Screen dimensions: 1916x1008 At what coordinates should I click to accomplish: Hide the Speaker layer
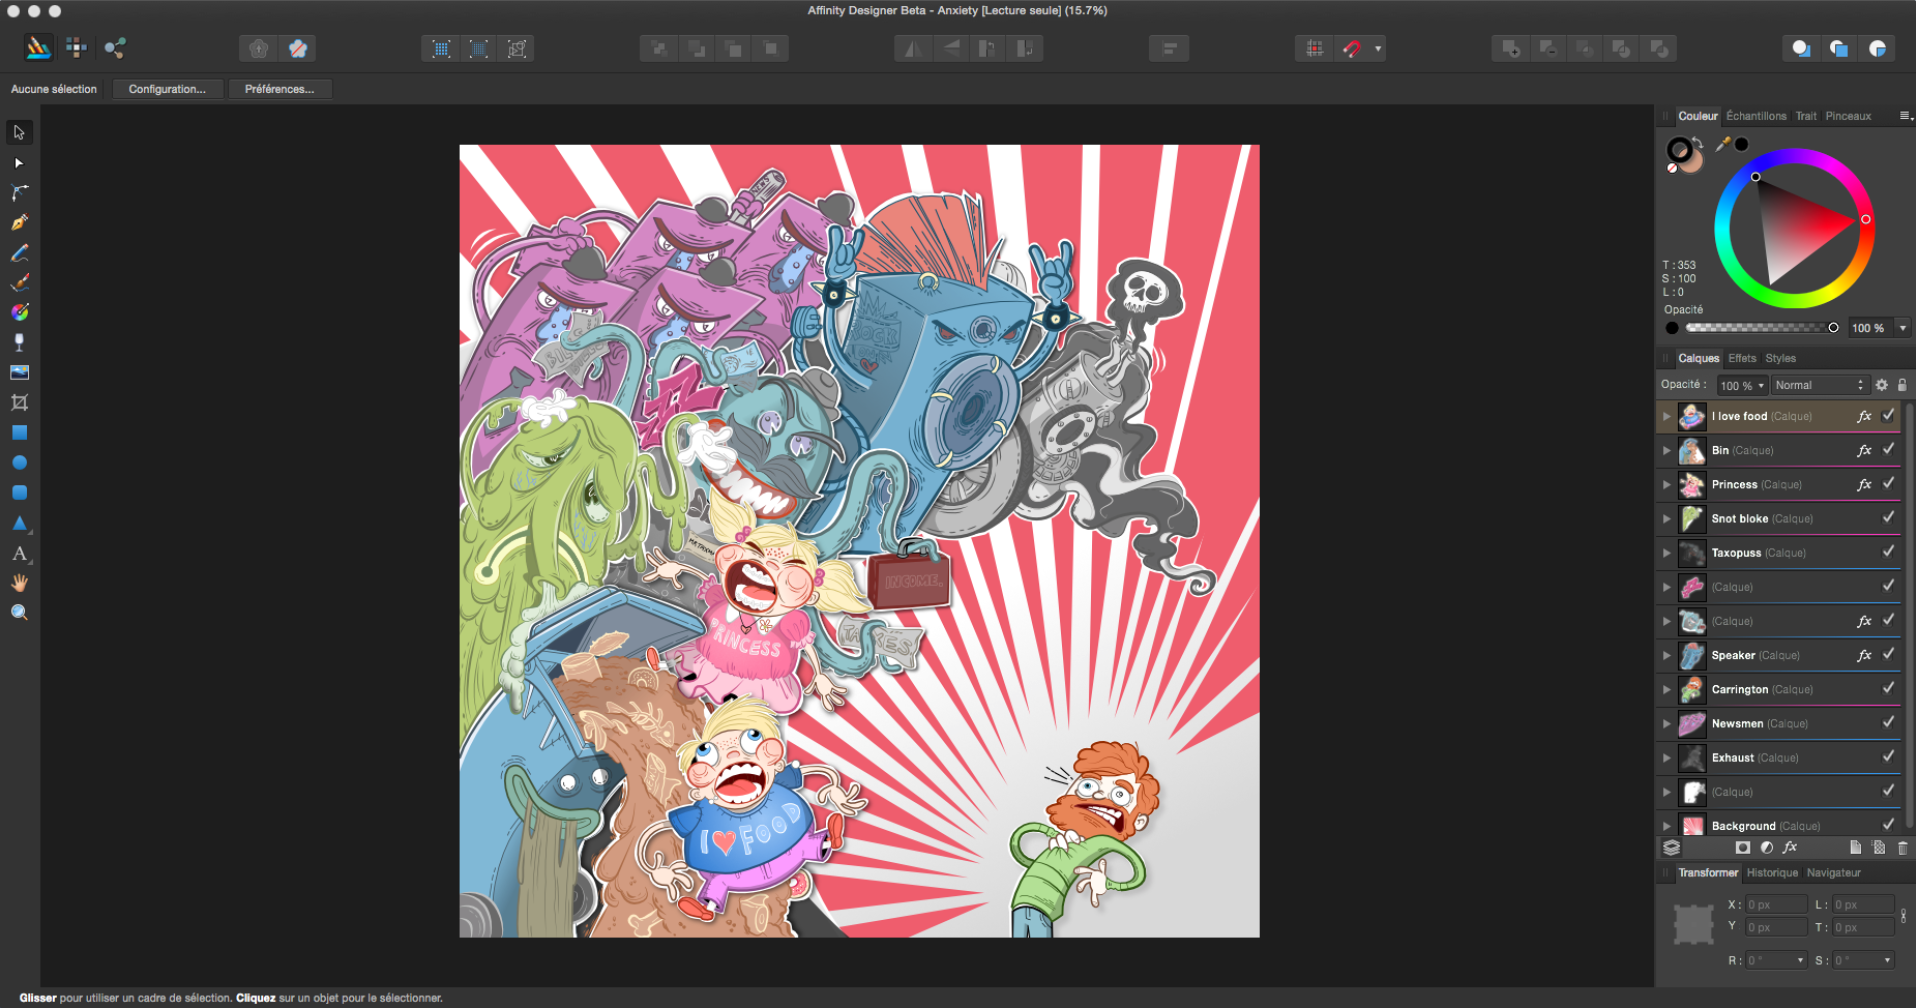coord(1888,654)
